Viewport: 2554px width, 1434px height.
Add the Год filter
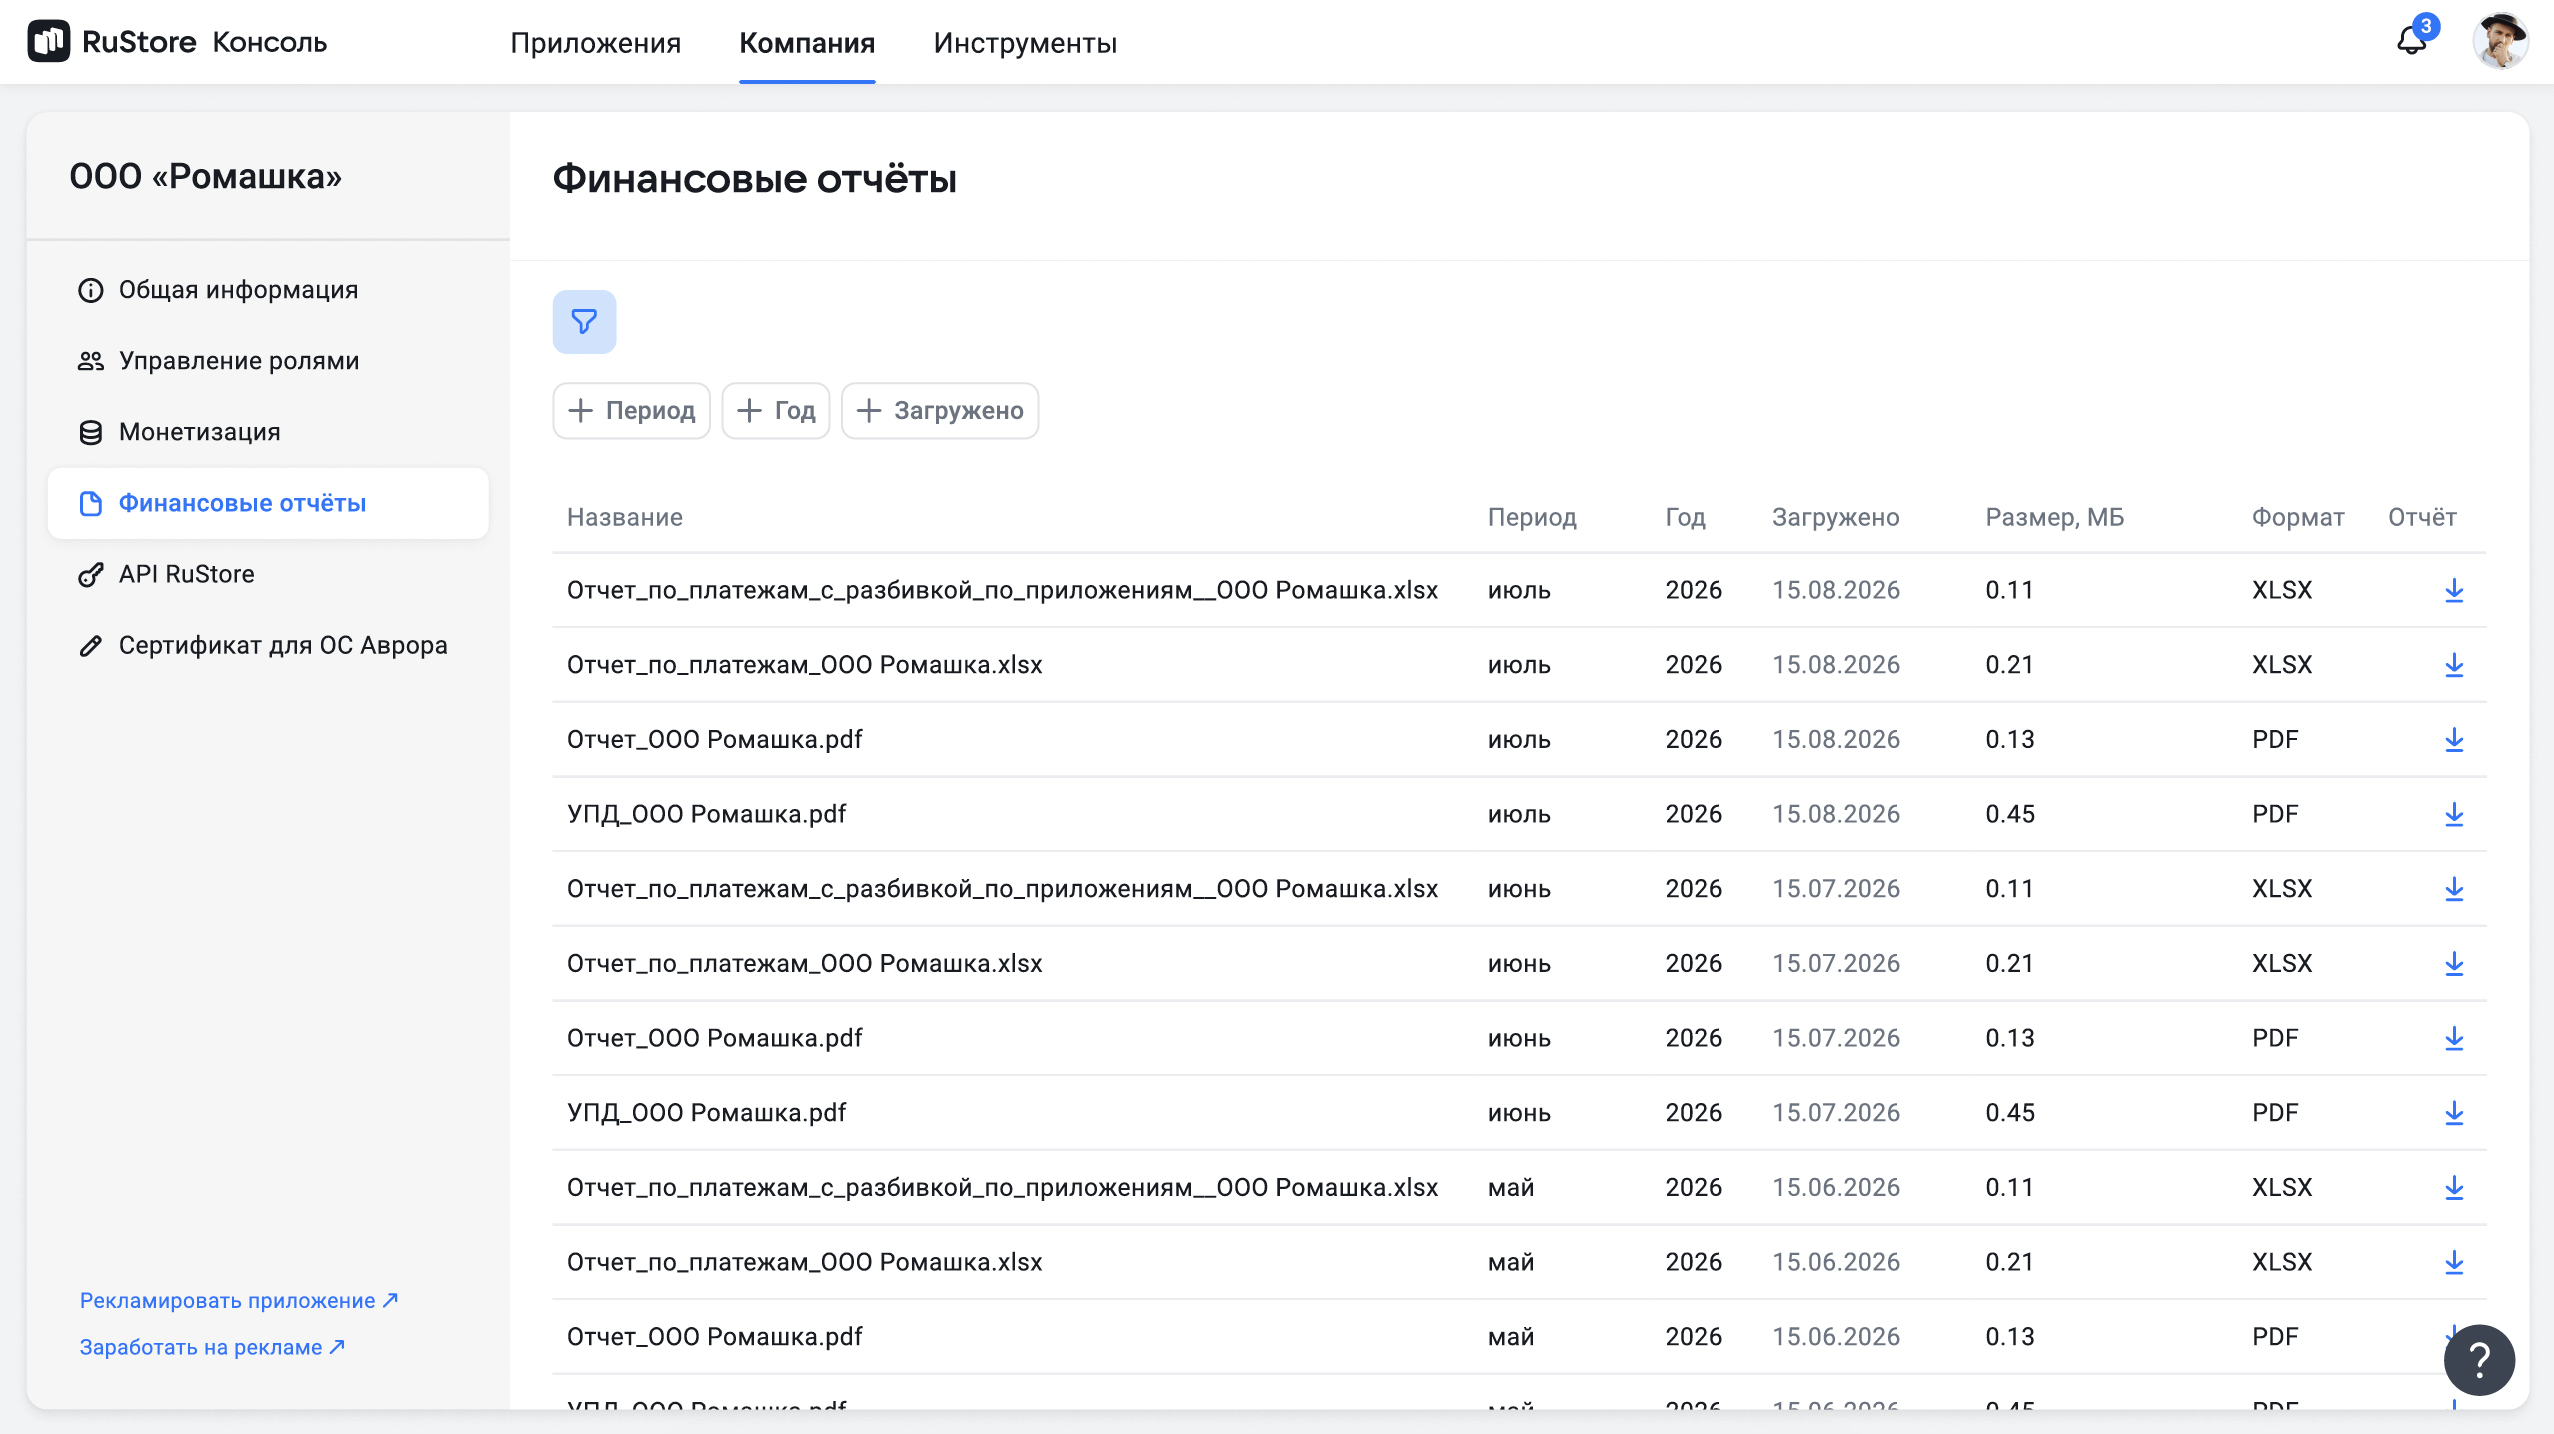[x=776, y=410]
